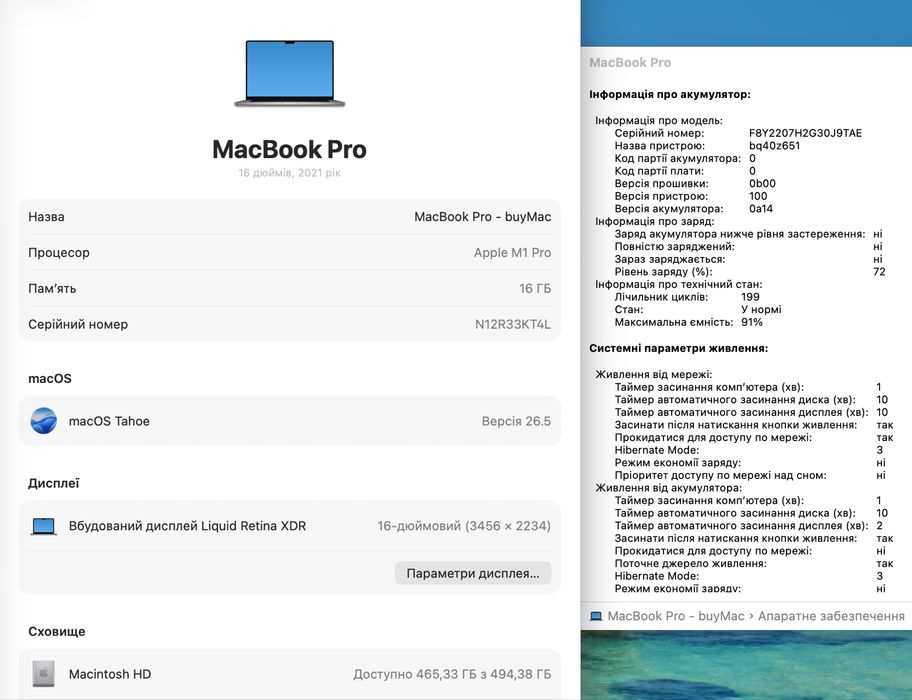Click the large MacBook Pro laptop image
The image size is (912, 700).
(290, 73)
